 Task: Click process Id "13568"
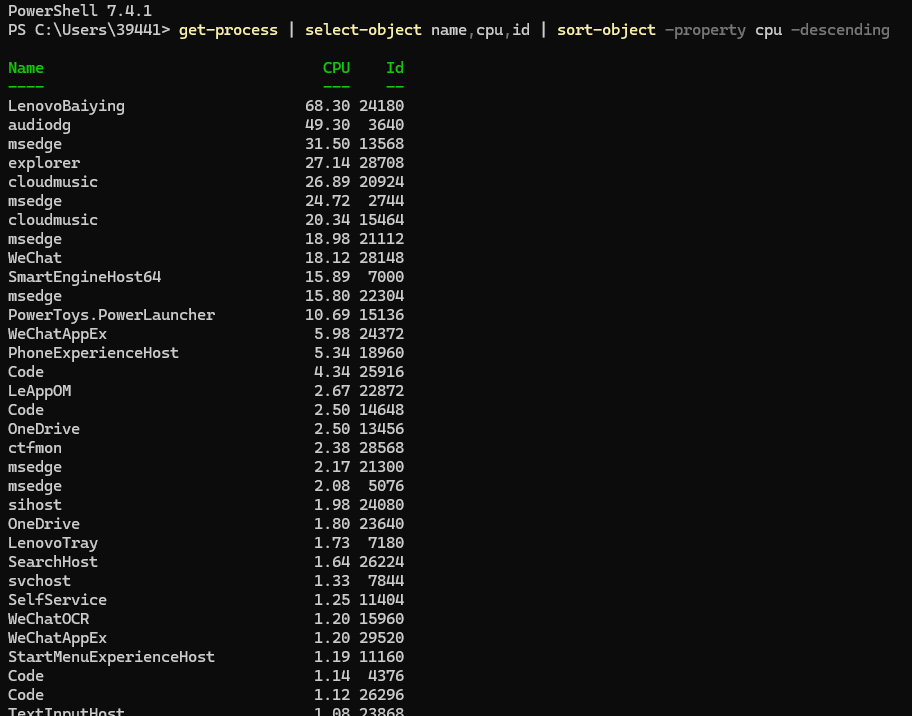click(x=382, y=144)
